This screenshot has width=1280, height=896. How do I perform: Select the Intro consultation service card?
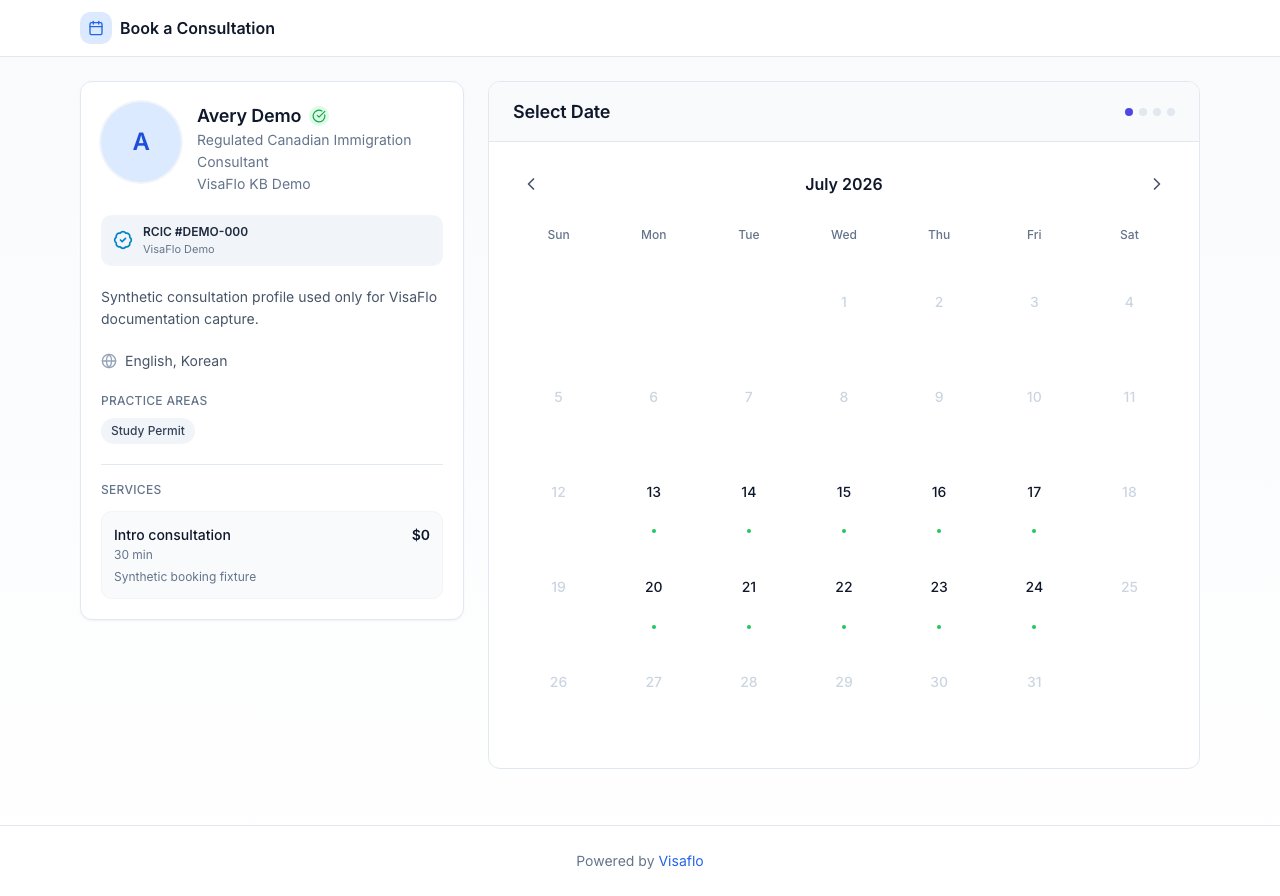[272, 555]
